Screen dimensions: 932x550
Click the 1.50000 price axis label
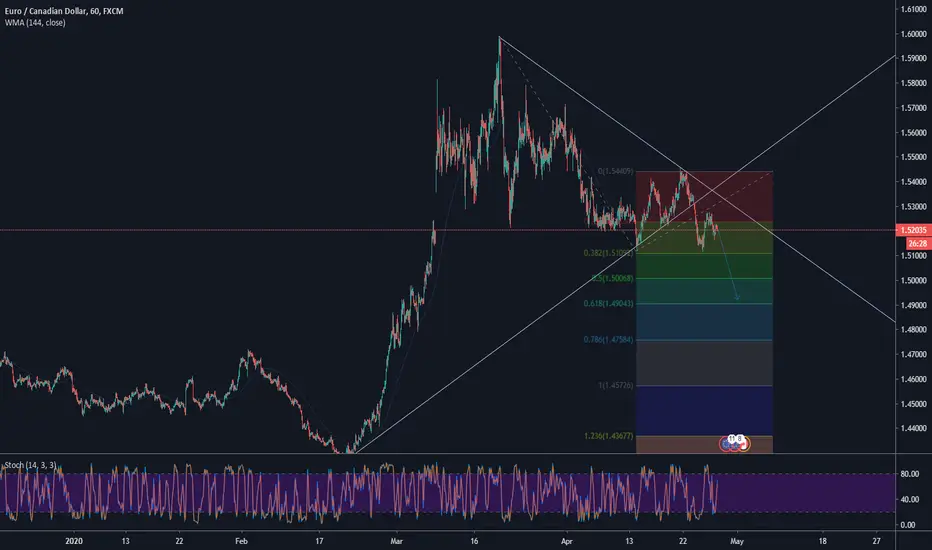point(914,280)
